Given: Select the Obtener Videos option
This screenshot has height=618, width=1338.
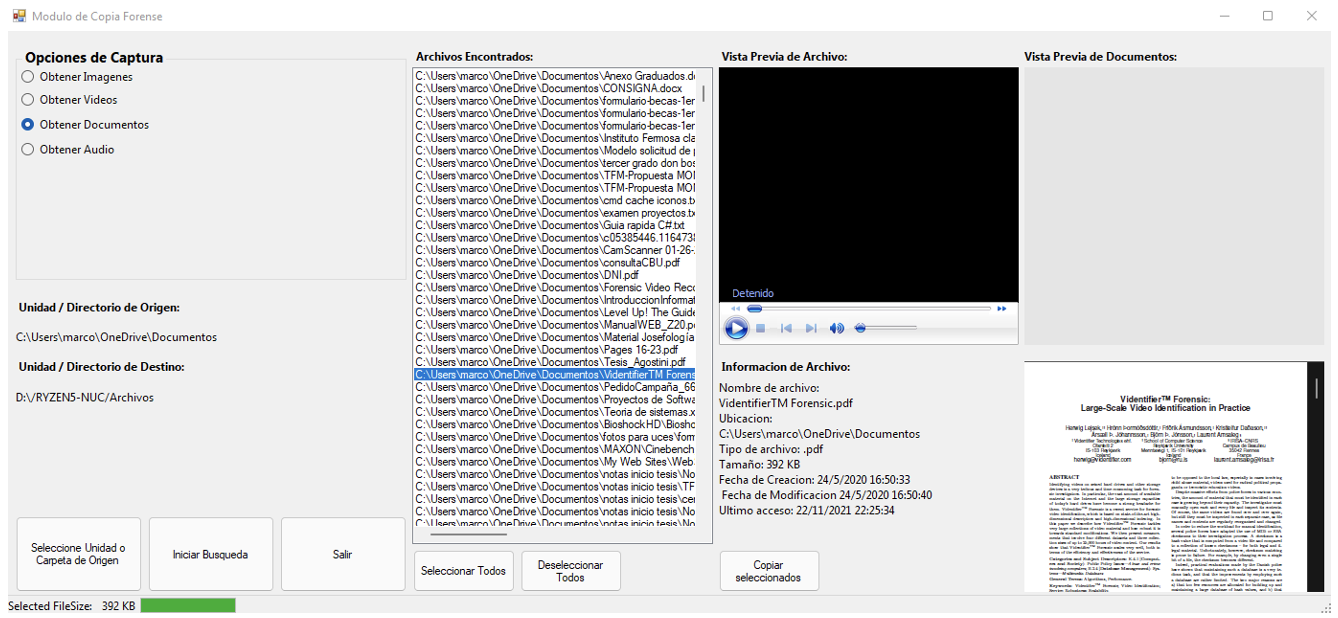Looking at the screenshot, I should (70, 100).
